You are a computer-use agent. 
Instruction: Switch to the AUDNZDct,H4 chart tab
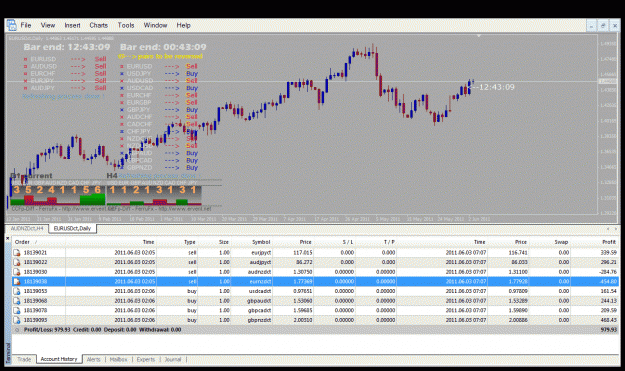coord(27,228)
